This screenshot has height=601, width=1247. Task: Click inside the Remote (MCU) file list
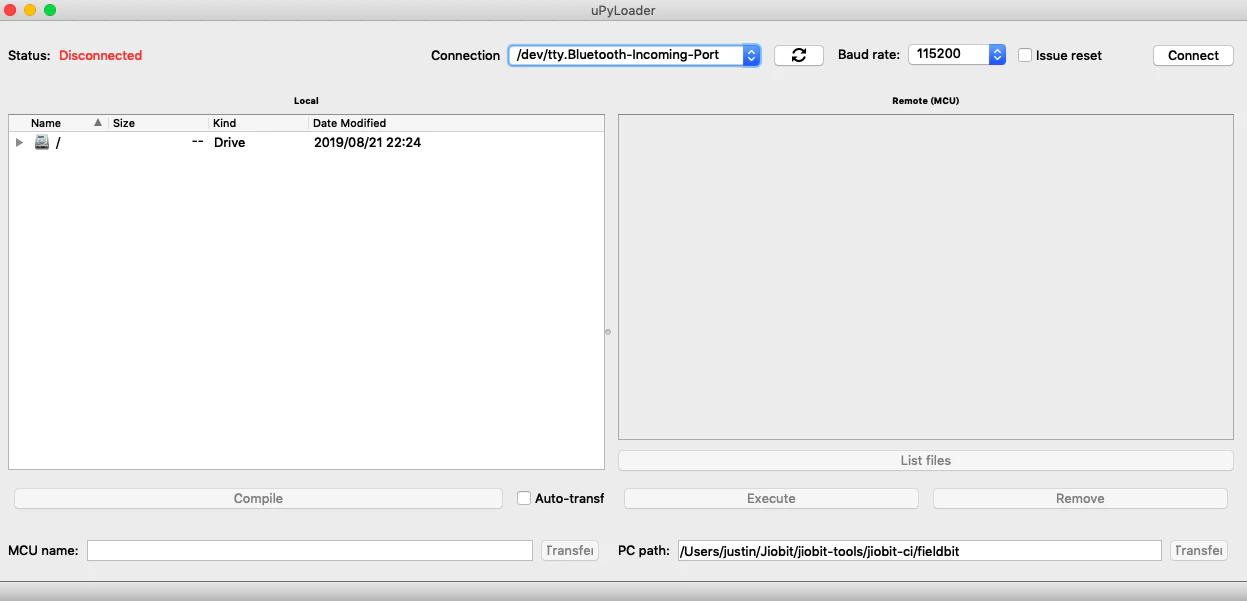click(925, 277)
